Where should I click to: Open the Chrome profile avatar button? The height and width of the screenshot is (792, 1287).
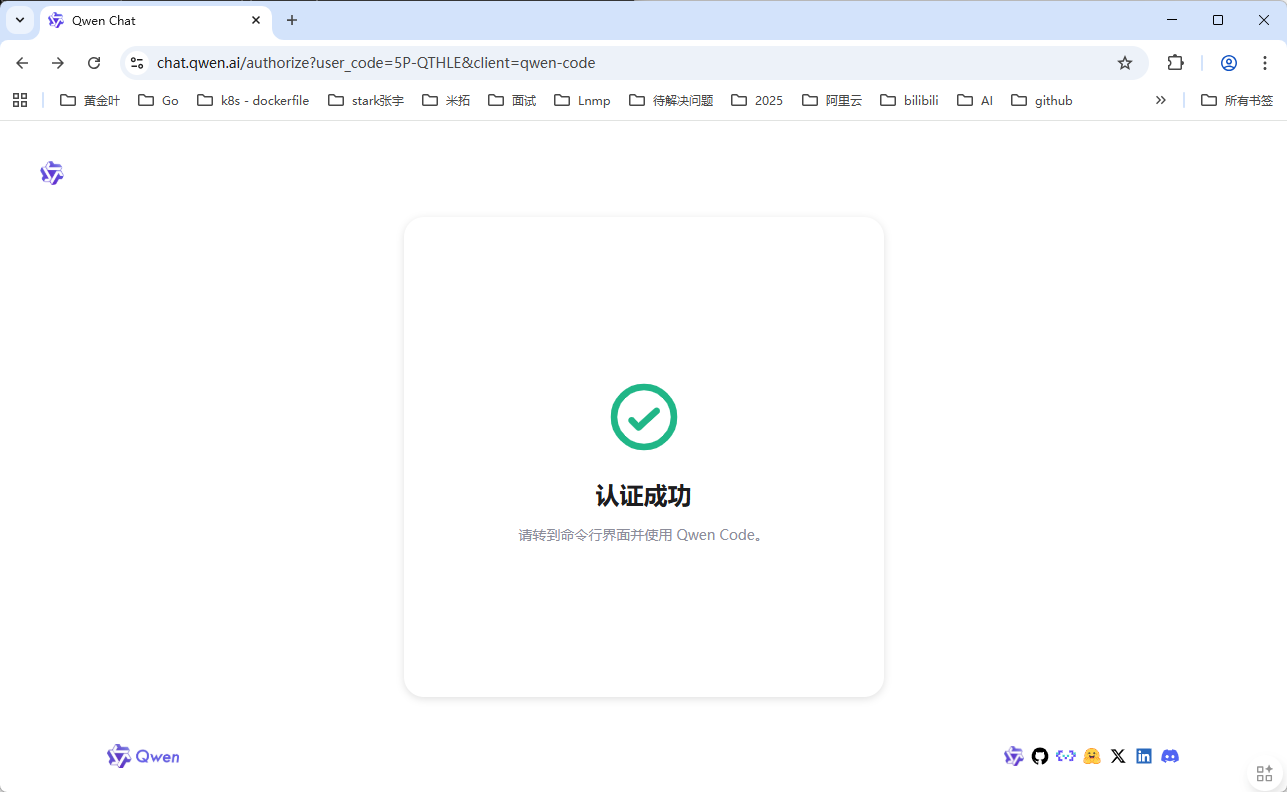point(1229,63)
